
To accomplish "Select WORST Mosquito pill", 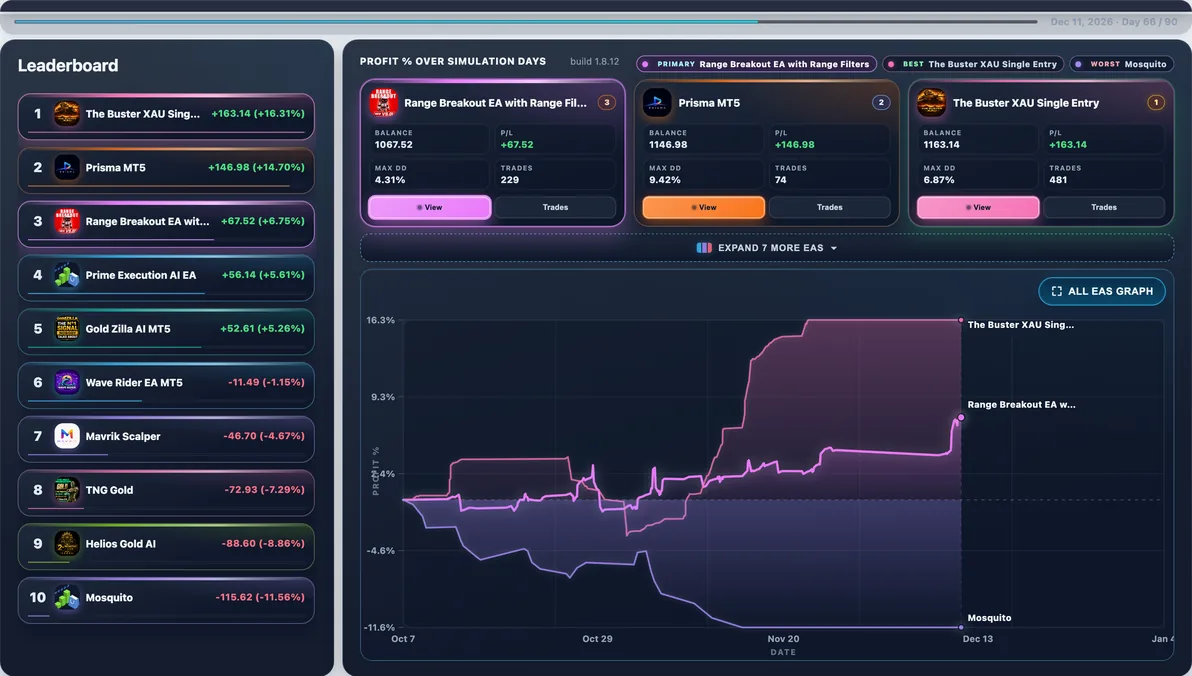I will (x=1122, y=65).
